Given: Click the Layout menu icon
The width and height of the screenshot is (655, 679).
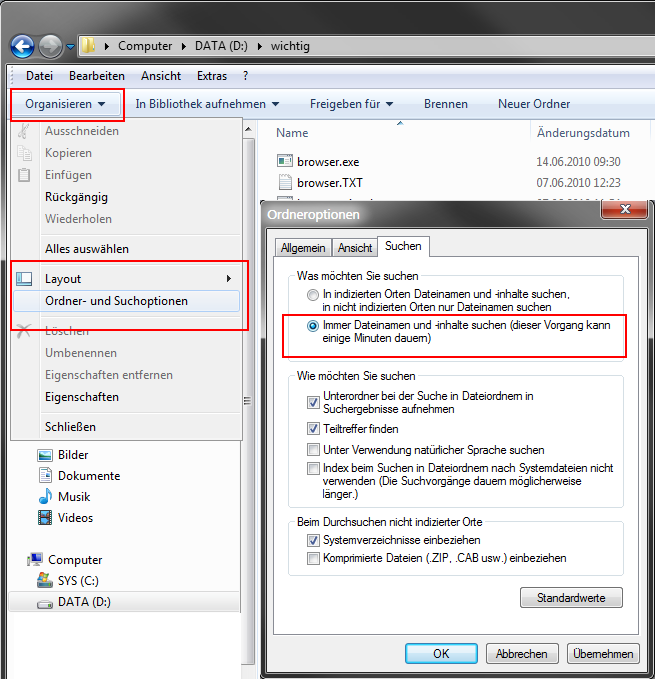Looking at the screenshot, I should (x=24, y=279).
